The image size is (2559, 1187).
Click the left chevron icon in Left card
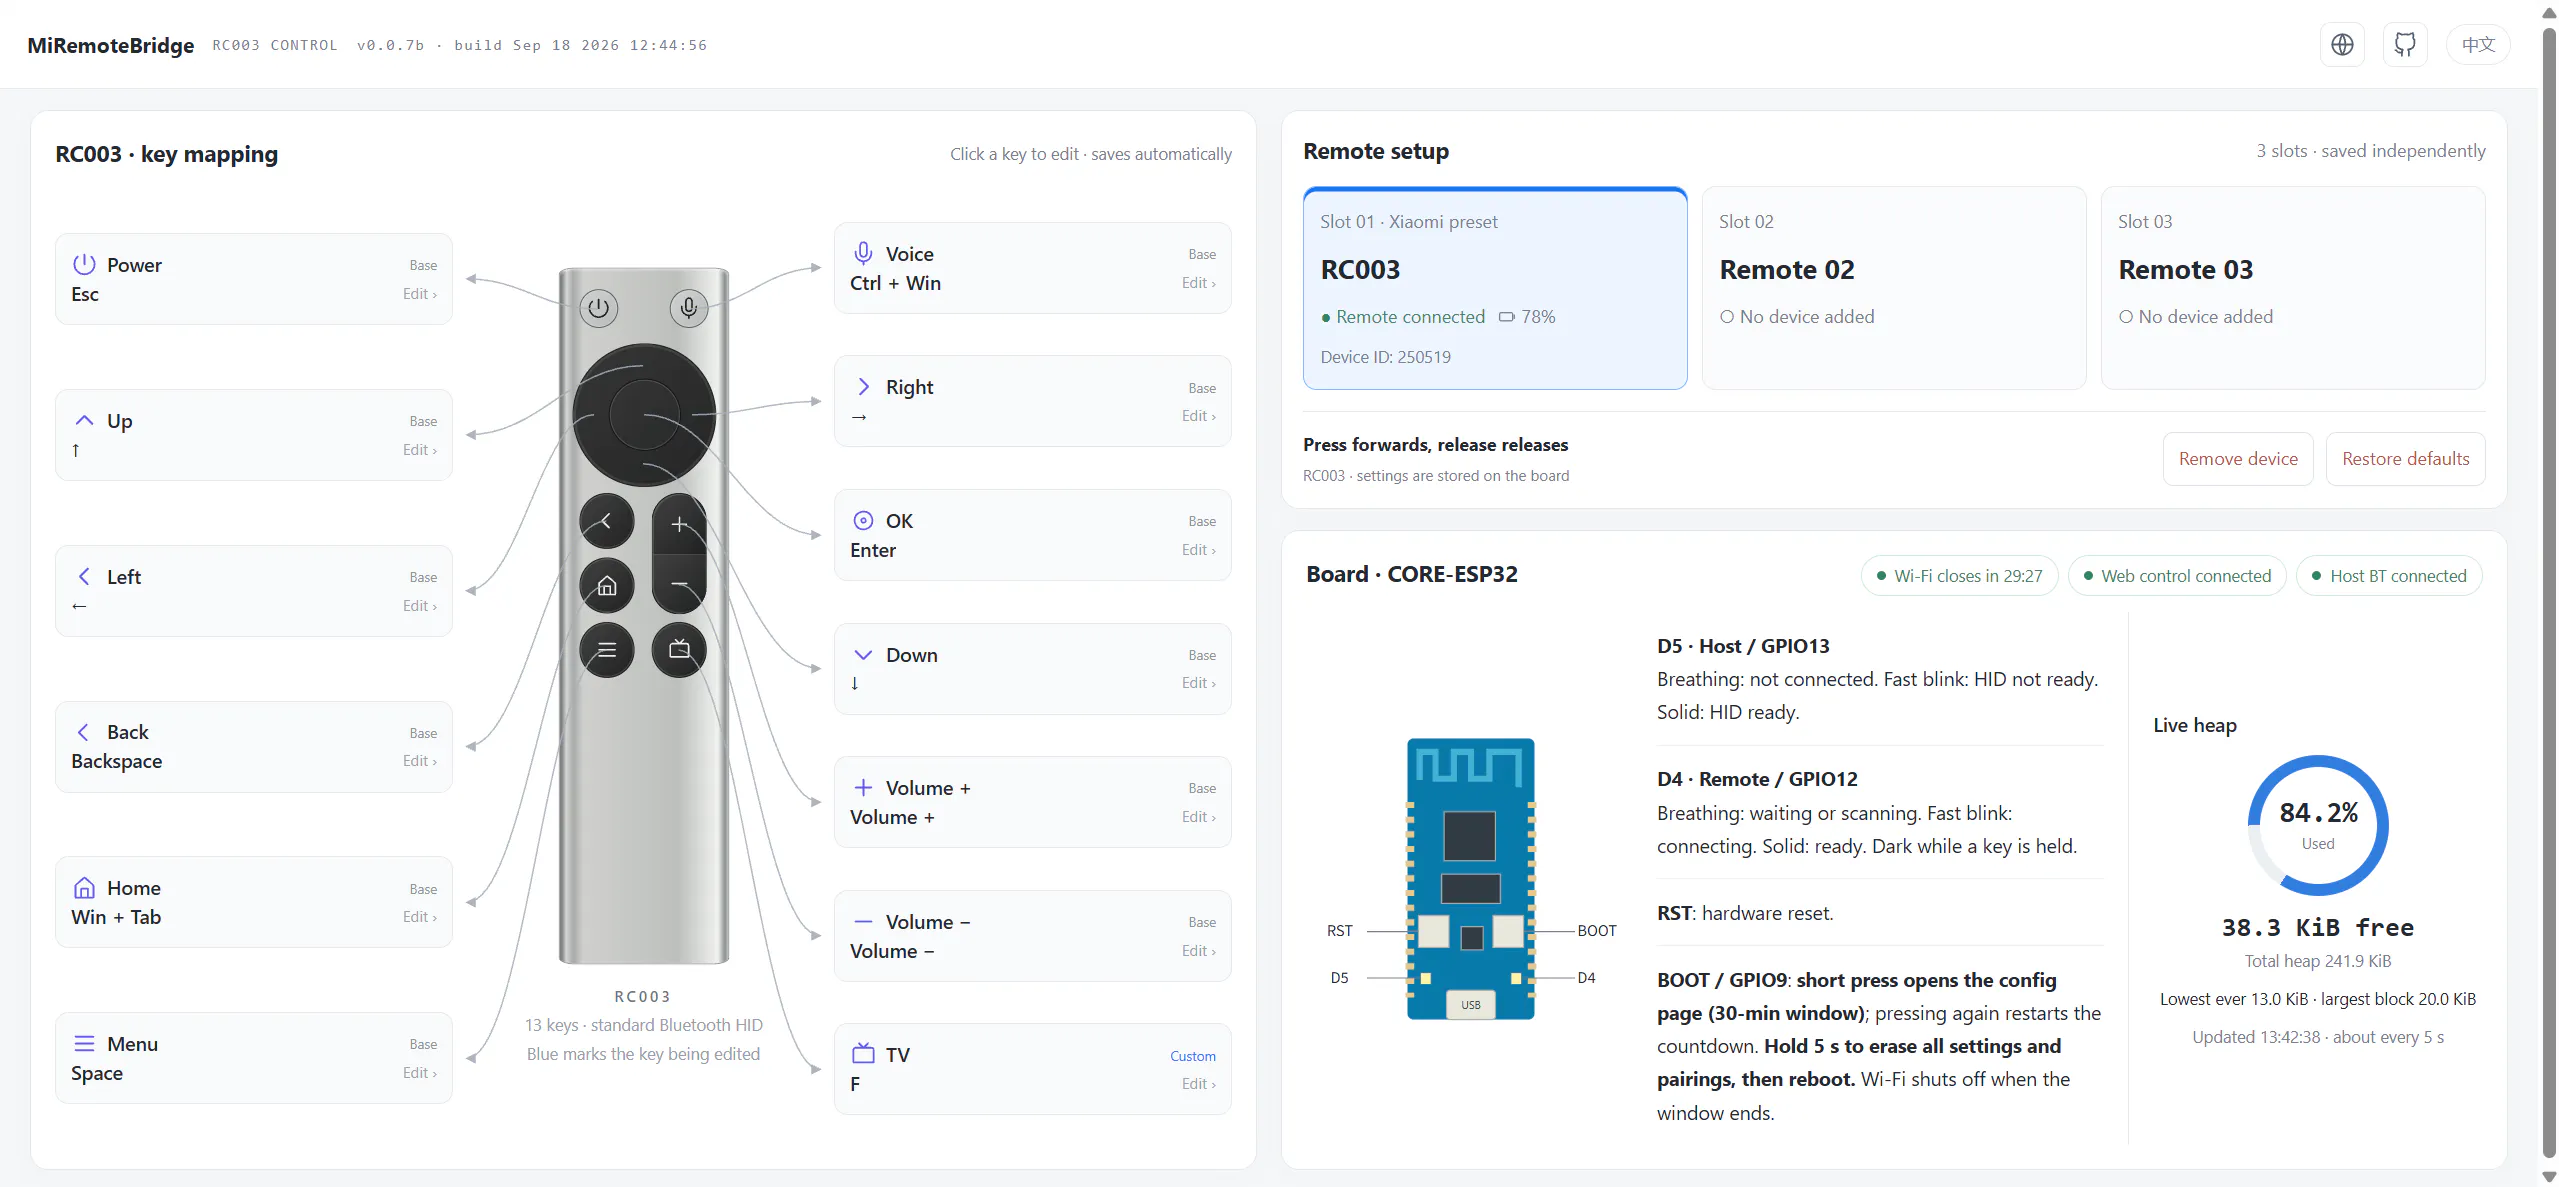[84, 577]
